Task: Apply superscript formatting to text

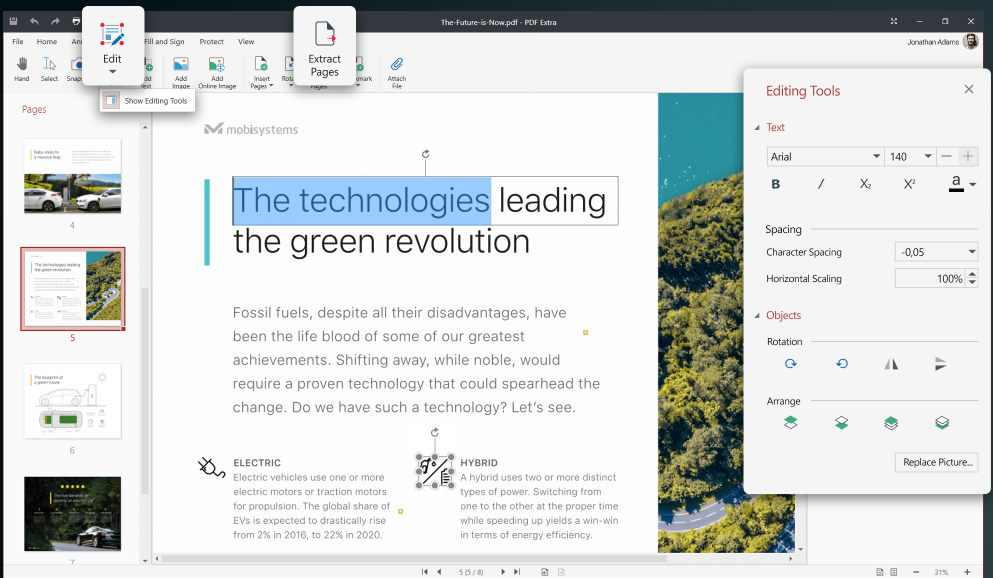Action: 909,184
